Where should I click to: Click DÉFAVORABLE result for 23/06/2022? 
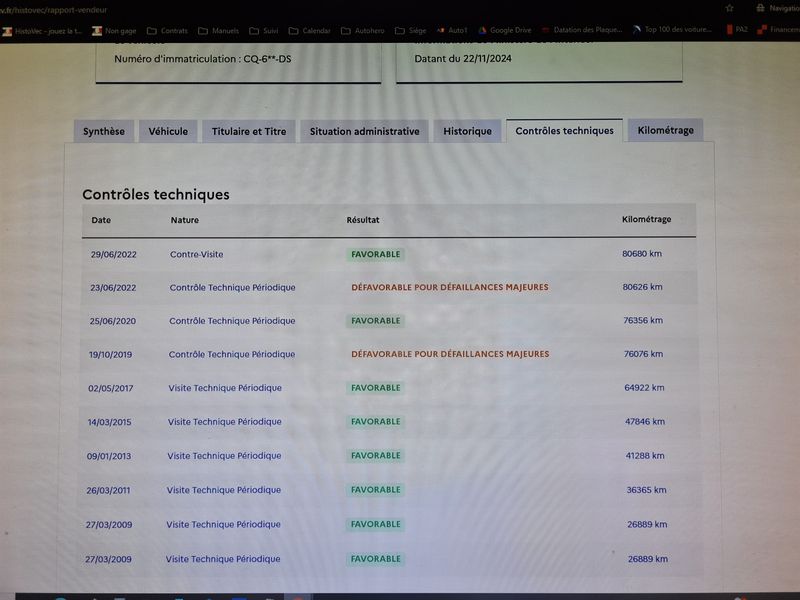(x=450, y=287)
